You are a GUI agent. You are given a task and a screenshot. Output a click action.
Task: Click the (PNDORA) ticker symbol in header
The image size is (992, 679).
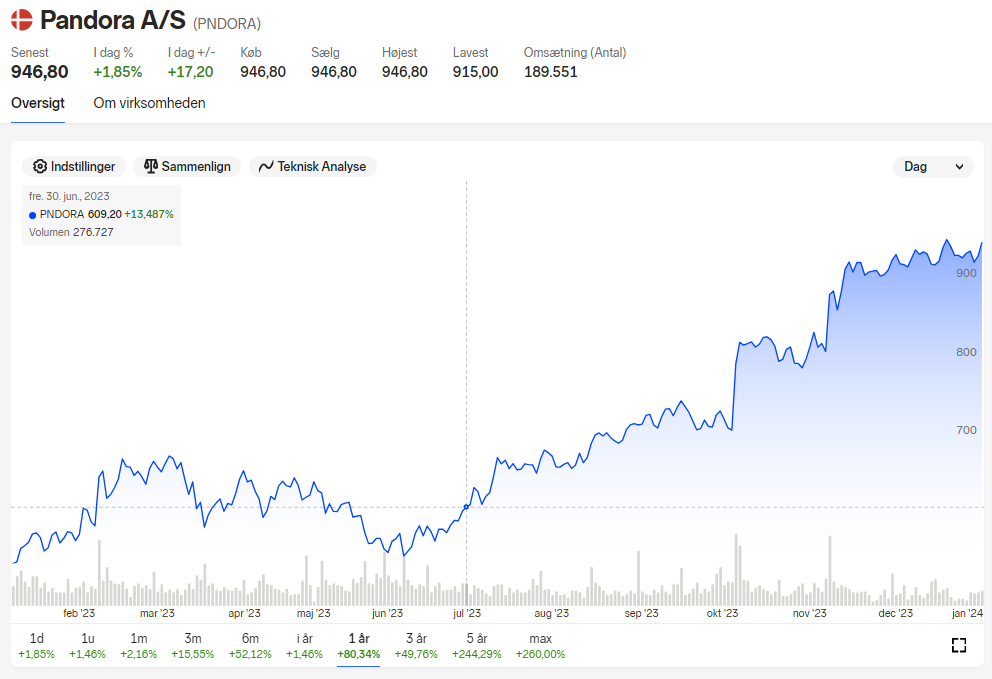(x=227, y=24)
